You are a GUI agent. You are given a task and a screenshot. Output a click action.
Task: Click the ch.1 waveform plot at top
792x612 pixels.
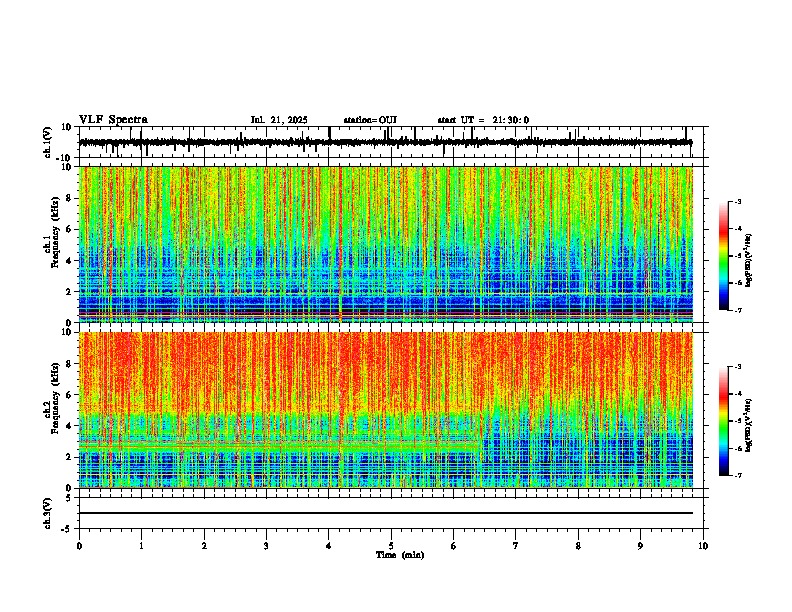click(x=391, y=142)
